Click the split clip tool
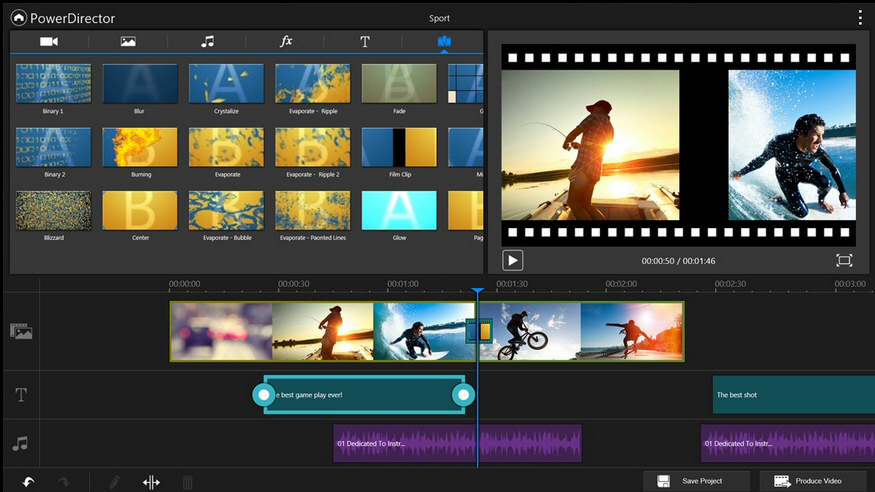 coord(151,482)
